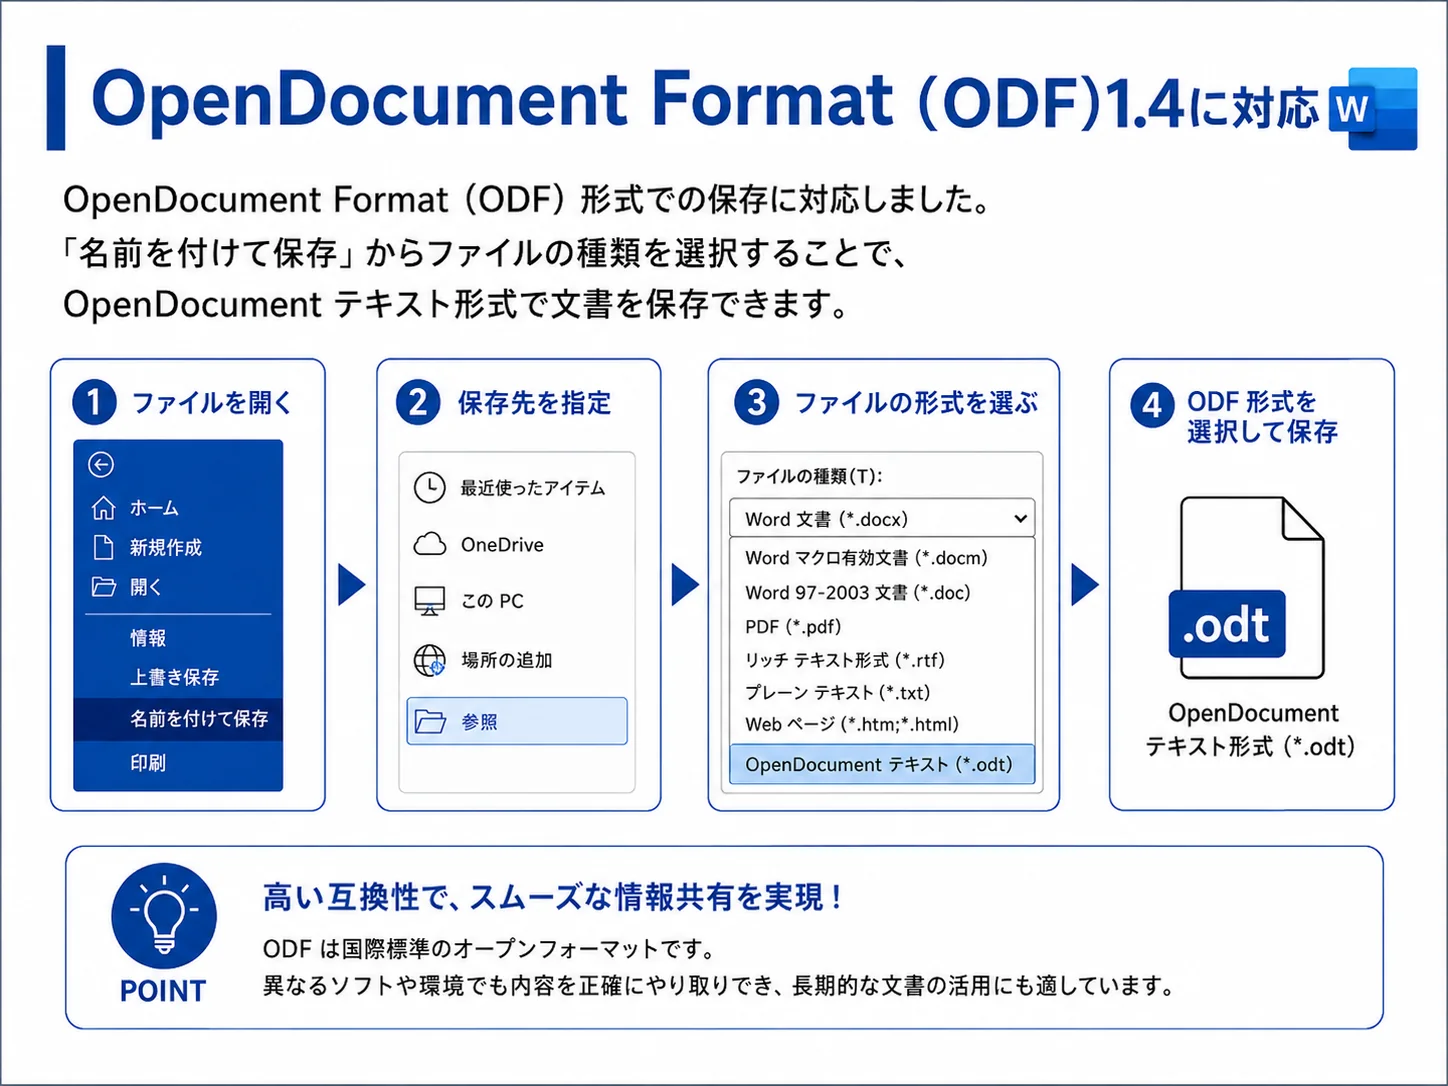Click the clock icon for 最近使ったアイテム
The height and width of the screenshot is (1086, 1448).
pyautogui.click(x=430, y=487)
